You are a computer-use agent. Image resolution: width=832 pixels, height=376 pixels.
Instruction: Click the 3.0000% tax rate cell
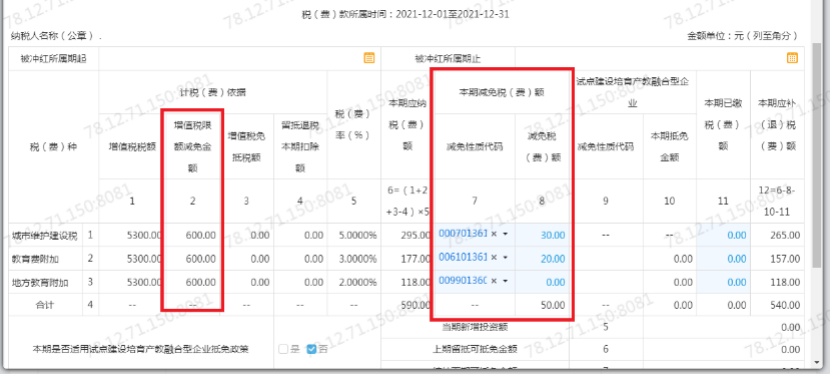(357, 258)
